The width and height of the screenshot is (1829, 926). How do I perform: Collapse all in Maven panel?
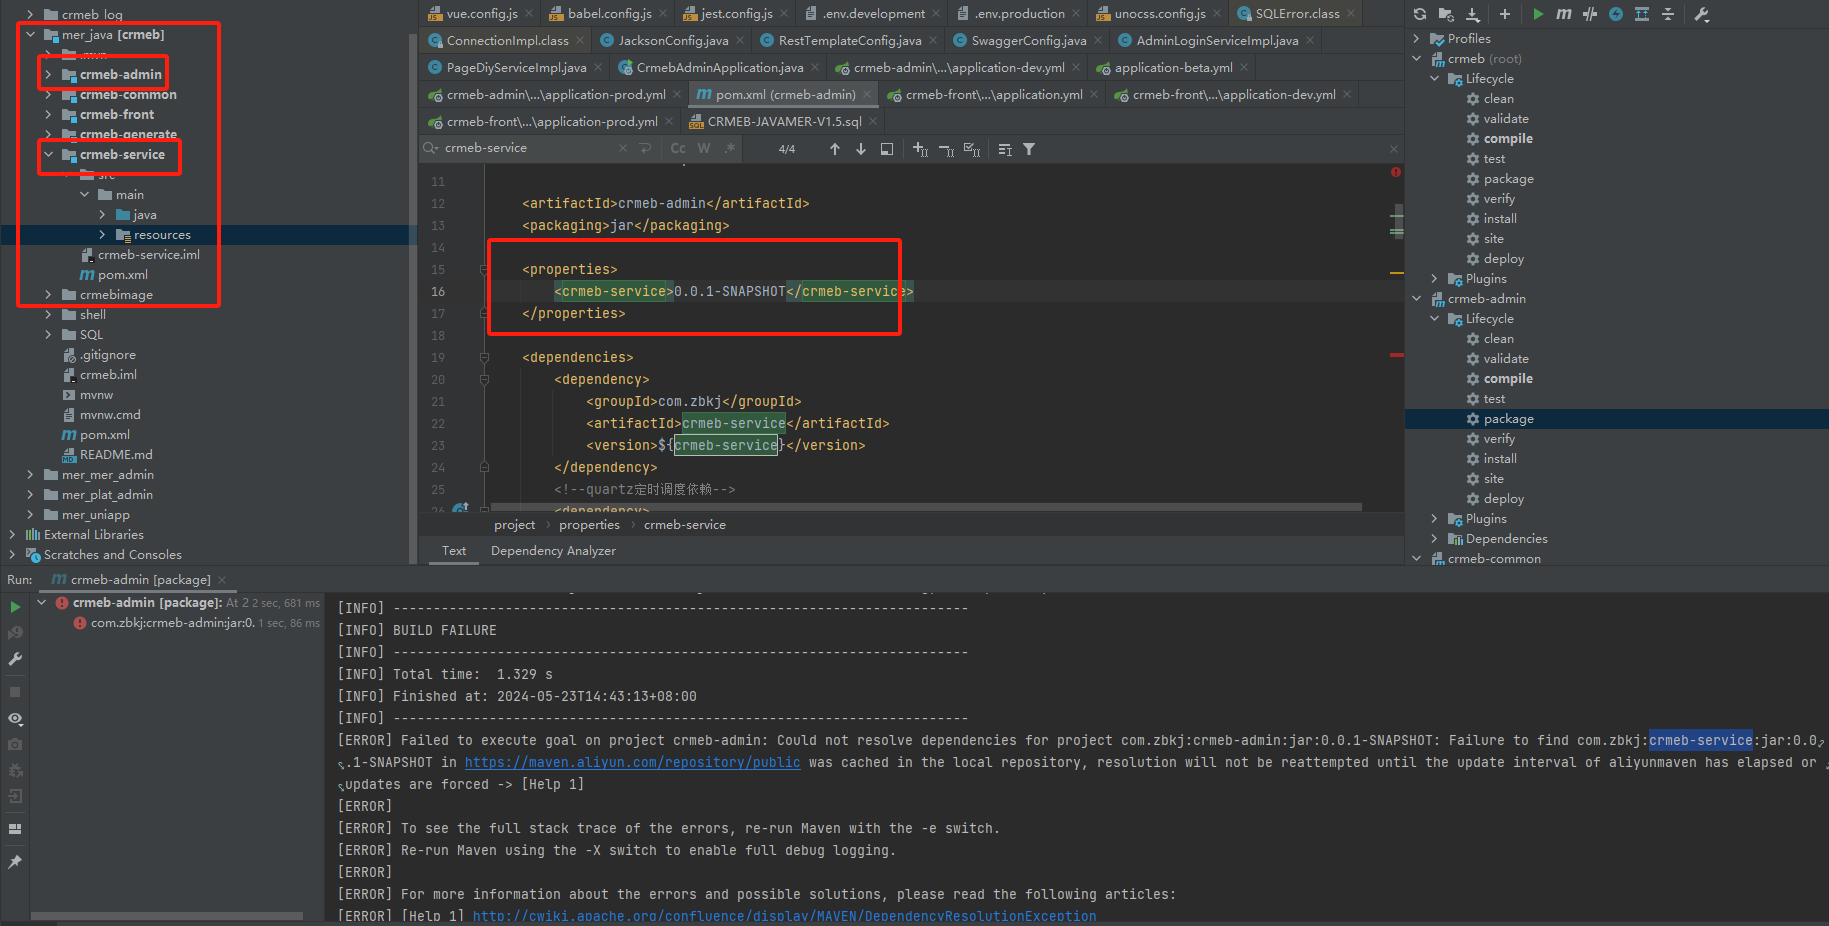click(1668, 14)
